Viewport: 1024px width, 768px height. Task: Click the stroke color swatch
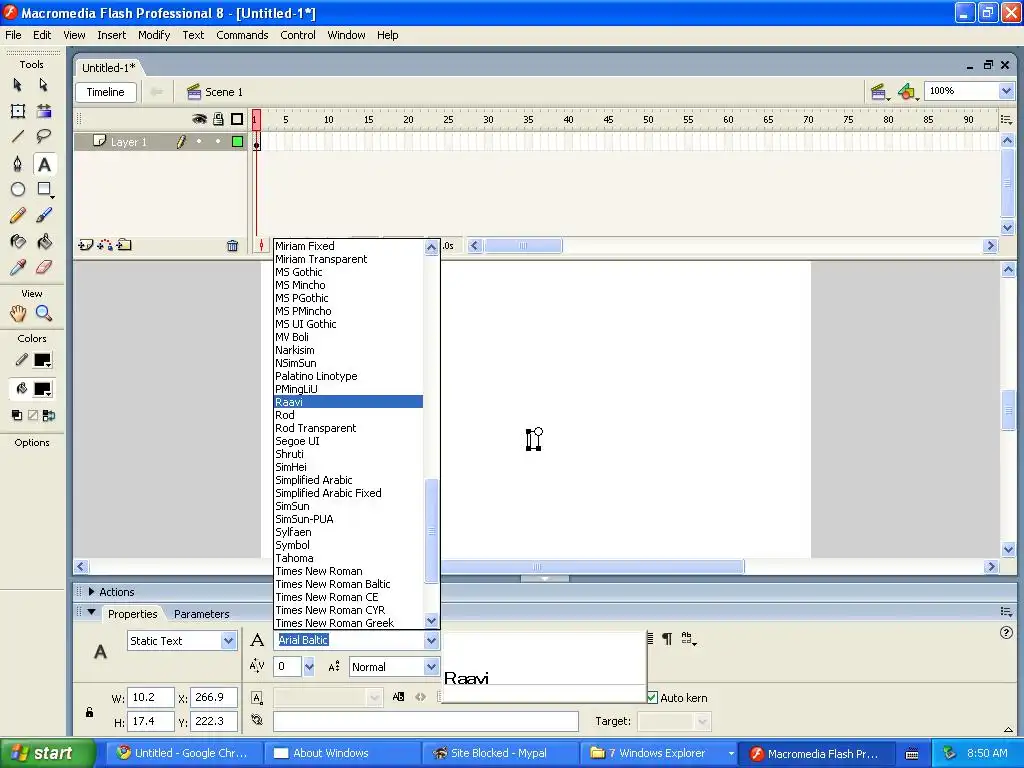tap(42, 360)
